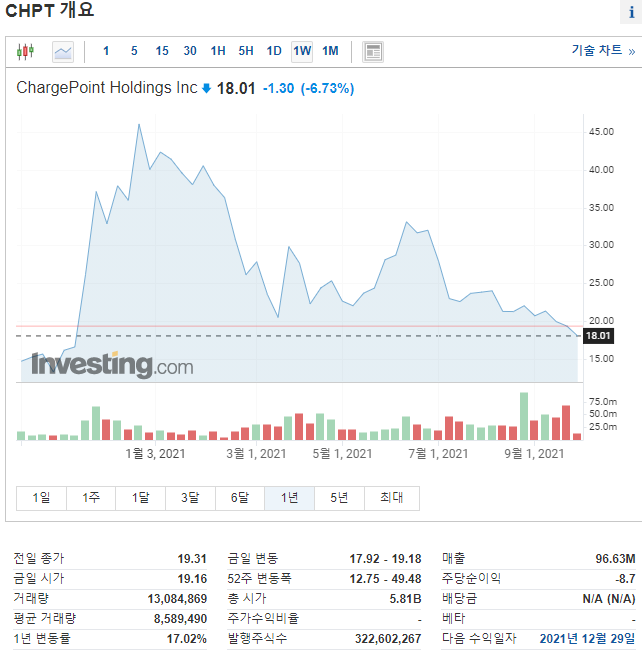The image size is (642, 651).
Task: Choose the 1주 time range
Action: (x=91, y=498)
